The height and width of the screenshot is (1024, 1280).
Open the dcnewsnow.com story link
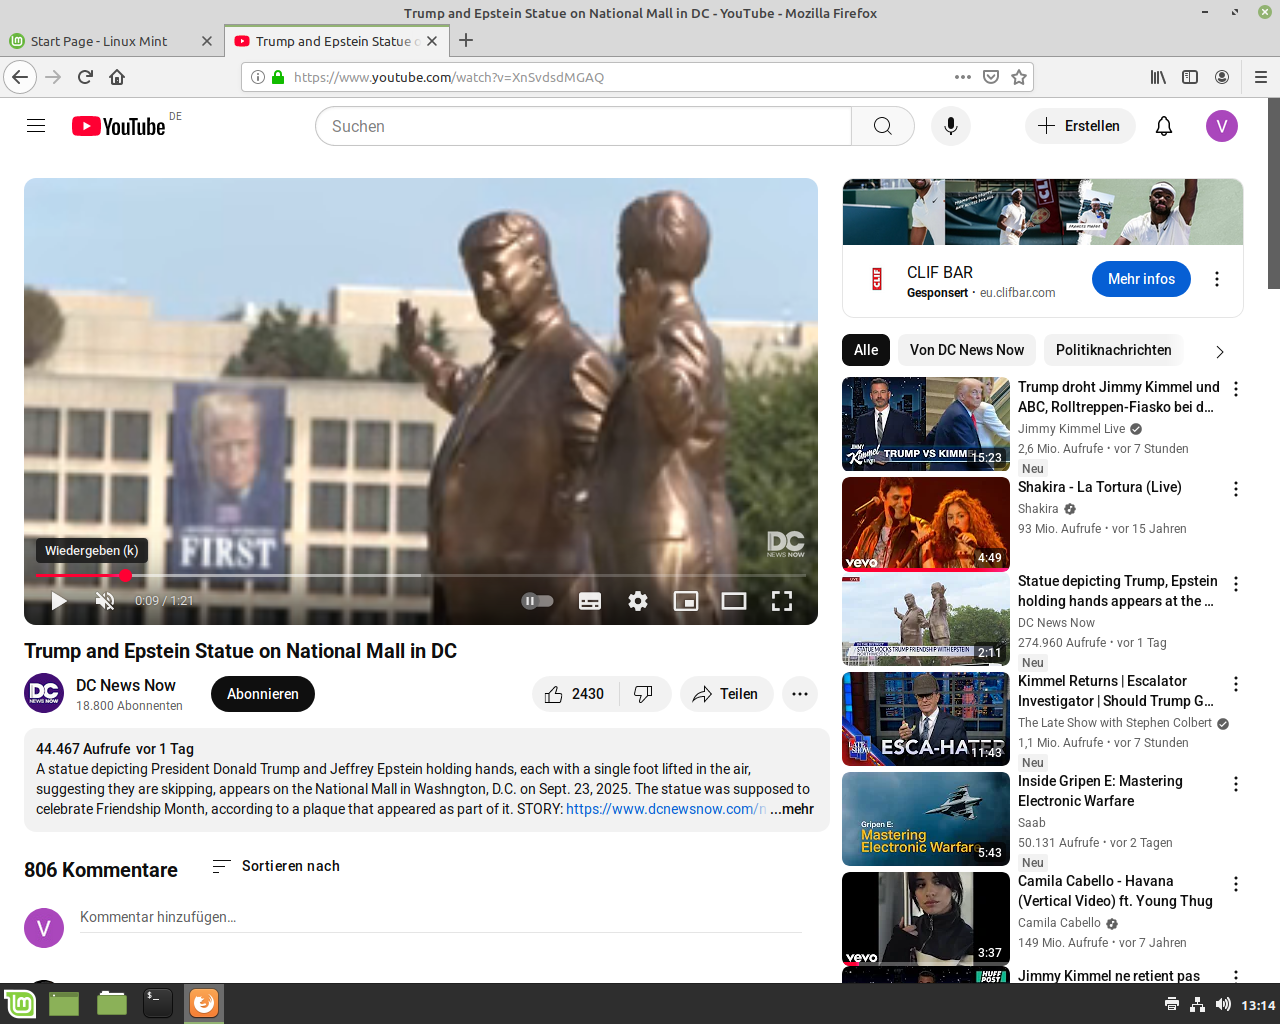coord(666,809)
